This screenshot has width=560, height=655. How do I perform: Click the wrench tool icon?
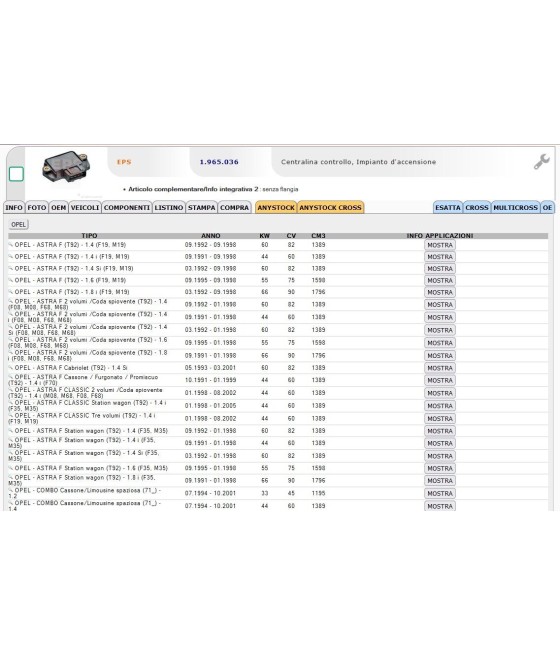click(541, 162)
